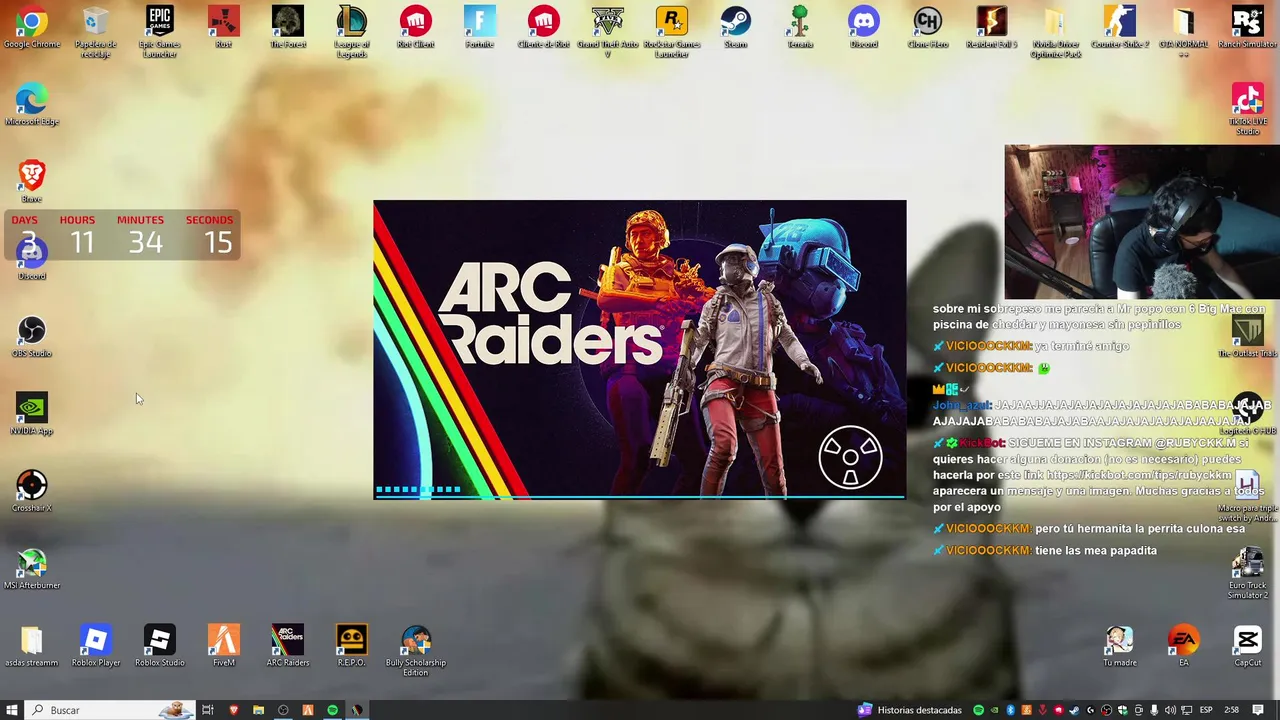Image resolution: width=1280 pixels, height=720 pixels.
Task: Switch to OBS Studio on taskbar
Action: click(283, 710)
